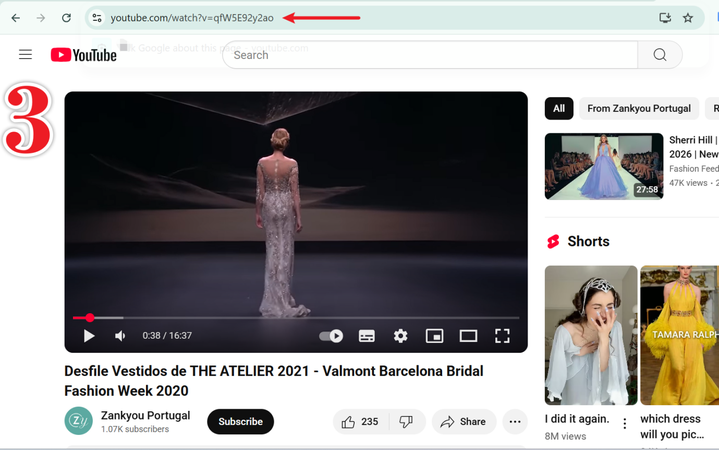The image size is (719, 450).
Task: Open video settings gear
Action: click(x=400, y=336)
